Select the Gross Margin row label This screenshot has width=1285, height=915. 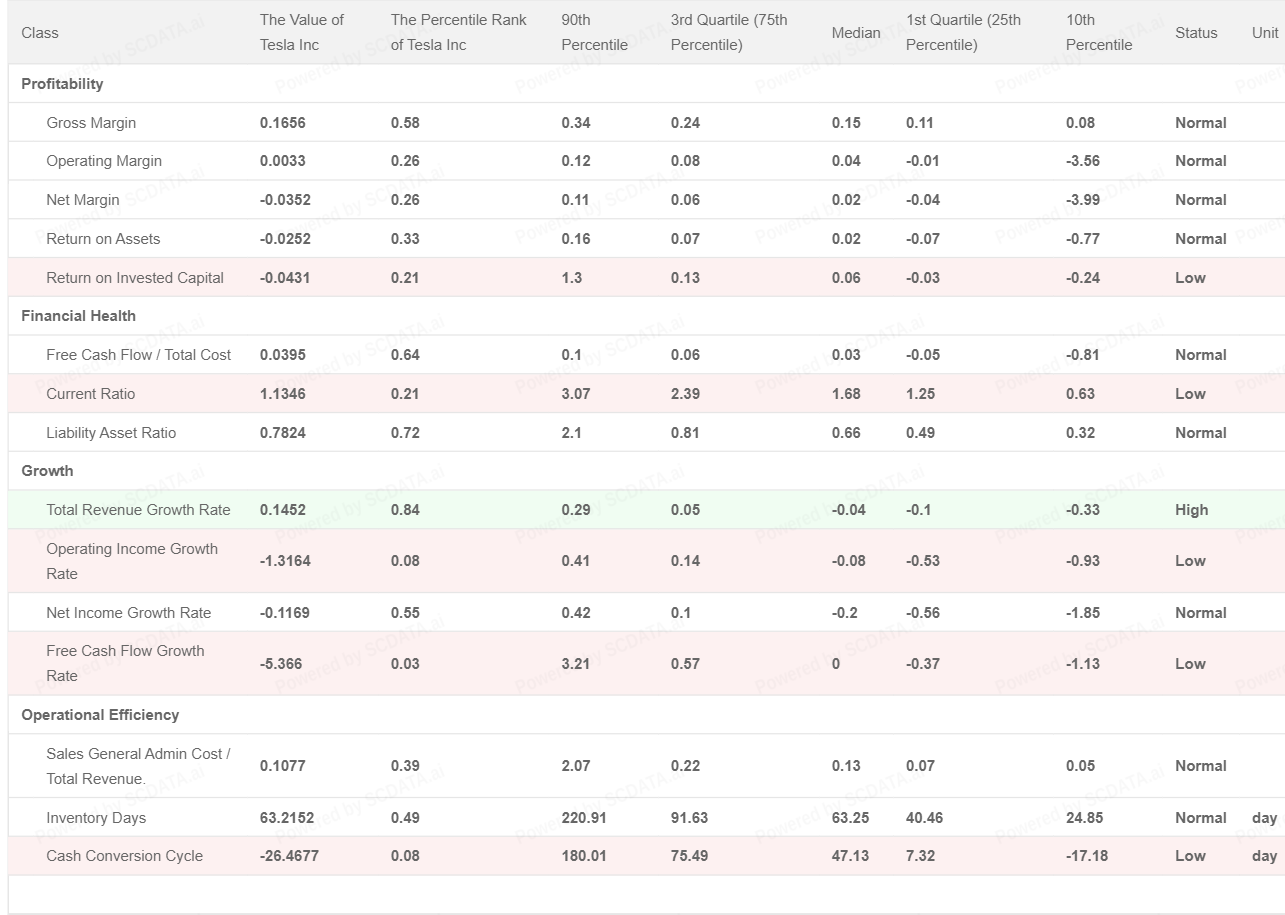click(91, 123)
